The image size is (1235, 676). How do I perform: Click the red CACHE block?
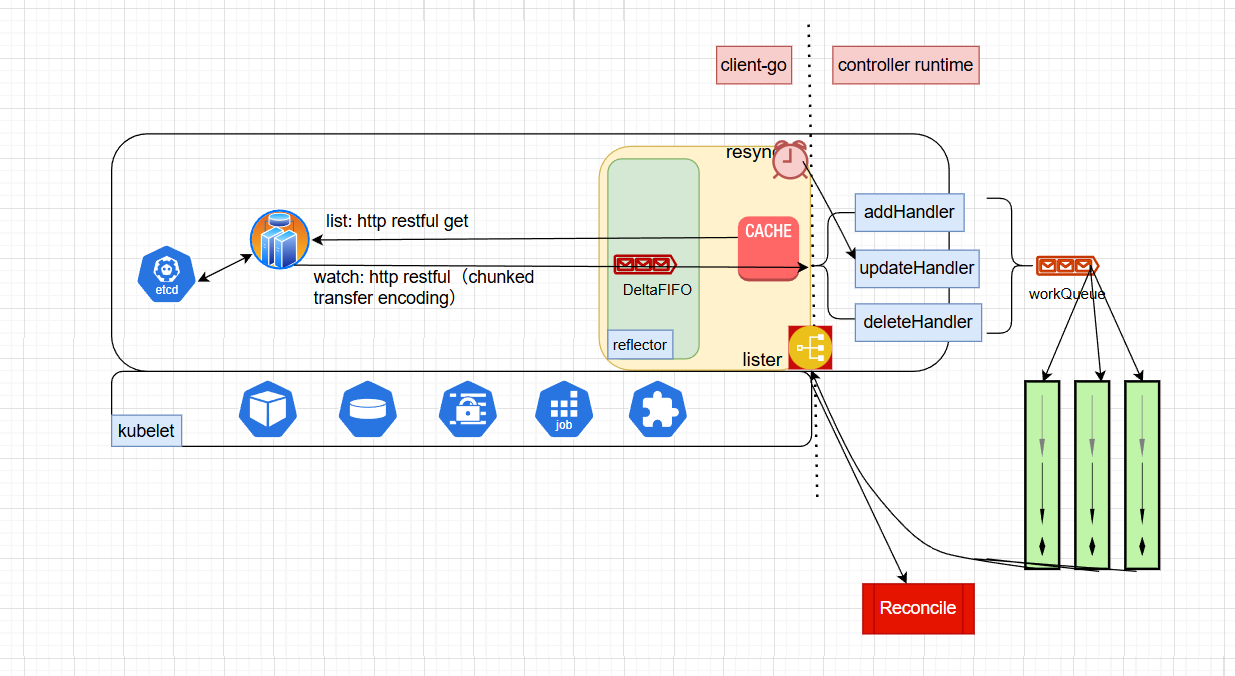pyautogui.click(x=768, y=248)
